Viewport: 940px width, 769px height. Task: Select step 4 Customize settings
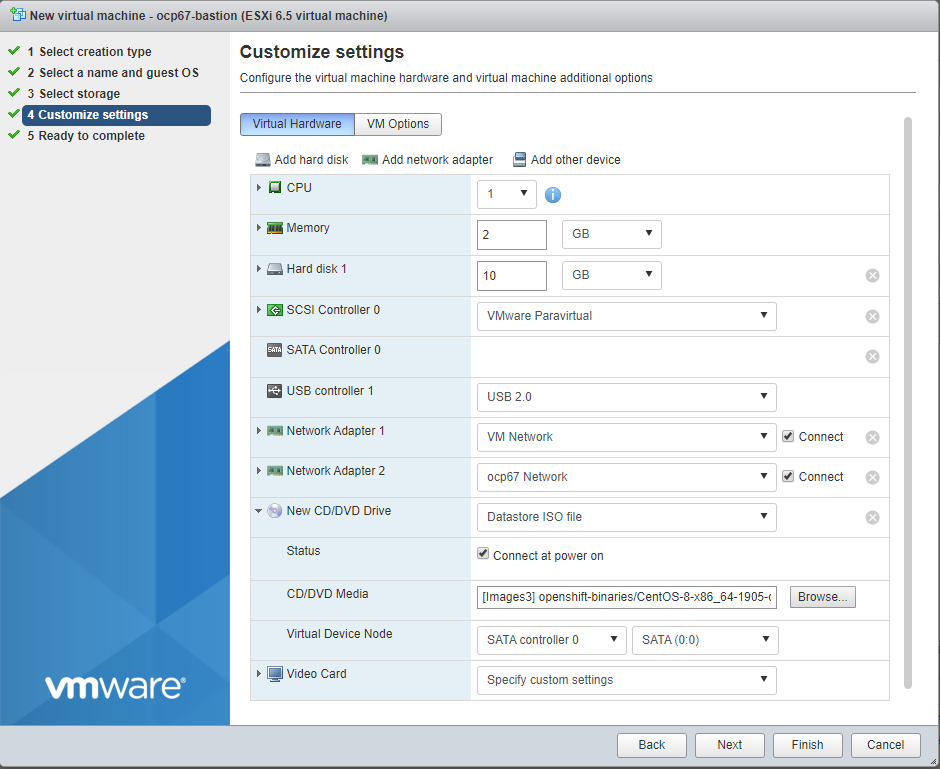[116, 115]
